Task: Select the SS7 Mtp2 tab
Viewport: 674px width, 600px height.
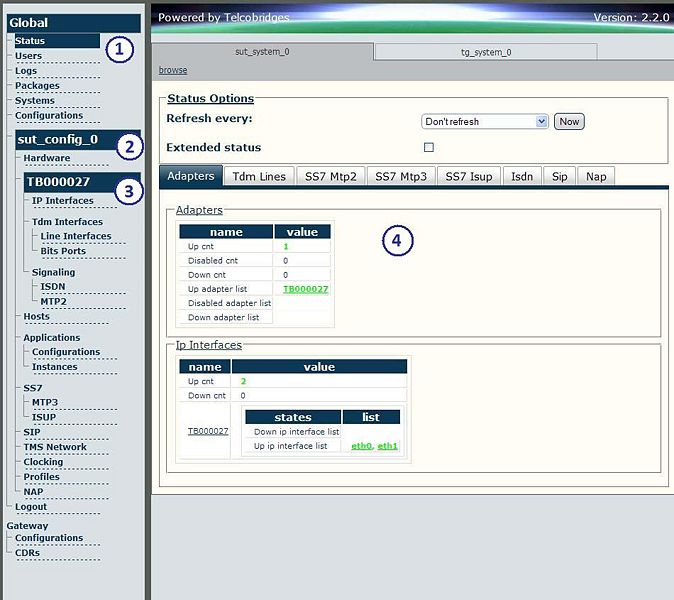Action: click(x=331, y=177)
